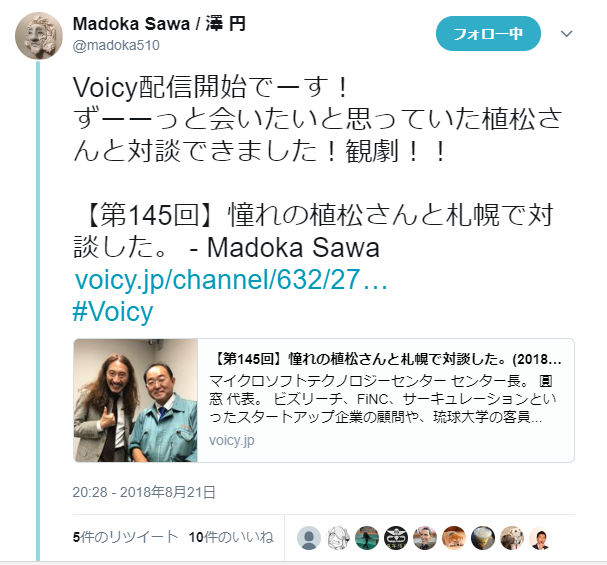Click the man's face liker avatar

pyautogui.click(x=425, y=538)
